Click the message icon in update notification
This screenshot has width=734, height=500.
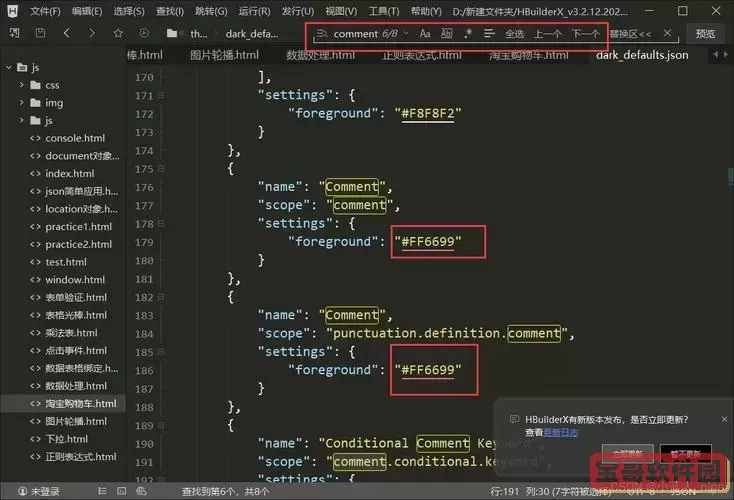514,419
